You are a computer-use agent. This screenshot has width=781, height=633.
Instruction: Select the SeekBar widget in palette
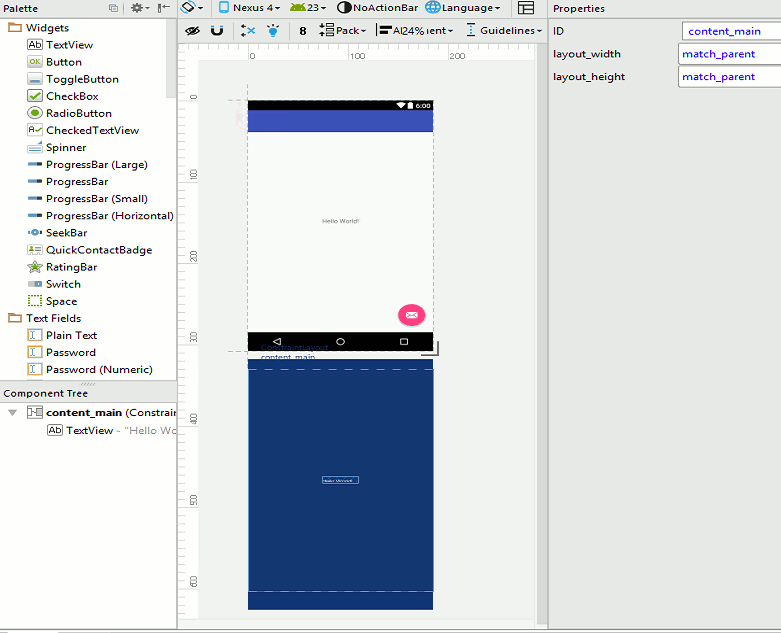click(57, 233)
